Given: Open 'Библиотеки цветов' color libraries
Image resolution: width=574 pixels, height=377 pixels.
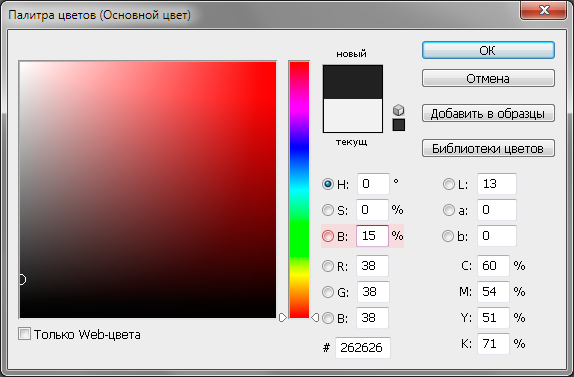Looking at the screenshot, I should tap(488, 148).
